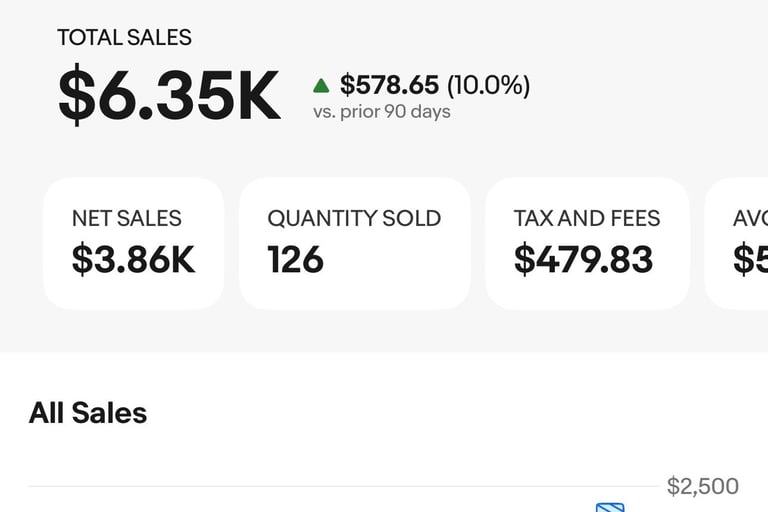Click the All Sales heading
Screen dimensions: 768x512
88,413
